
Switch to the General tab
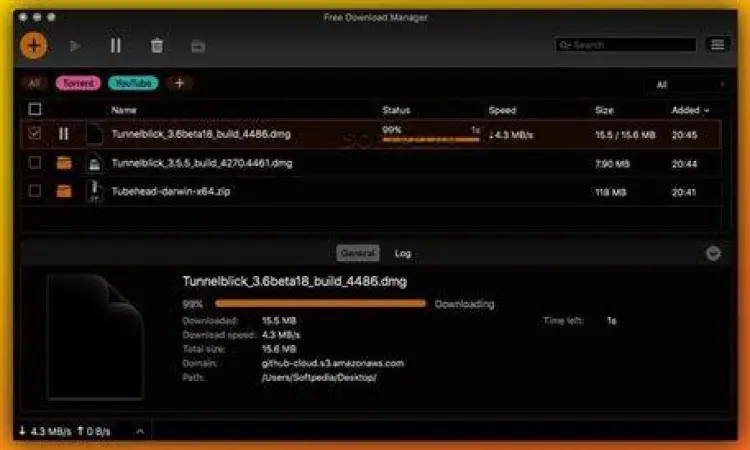(358, 253)
